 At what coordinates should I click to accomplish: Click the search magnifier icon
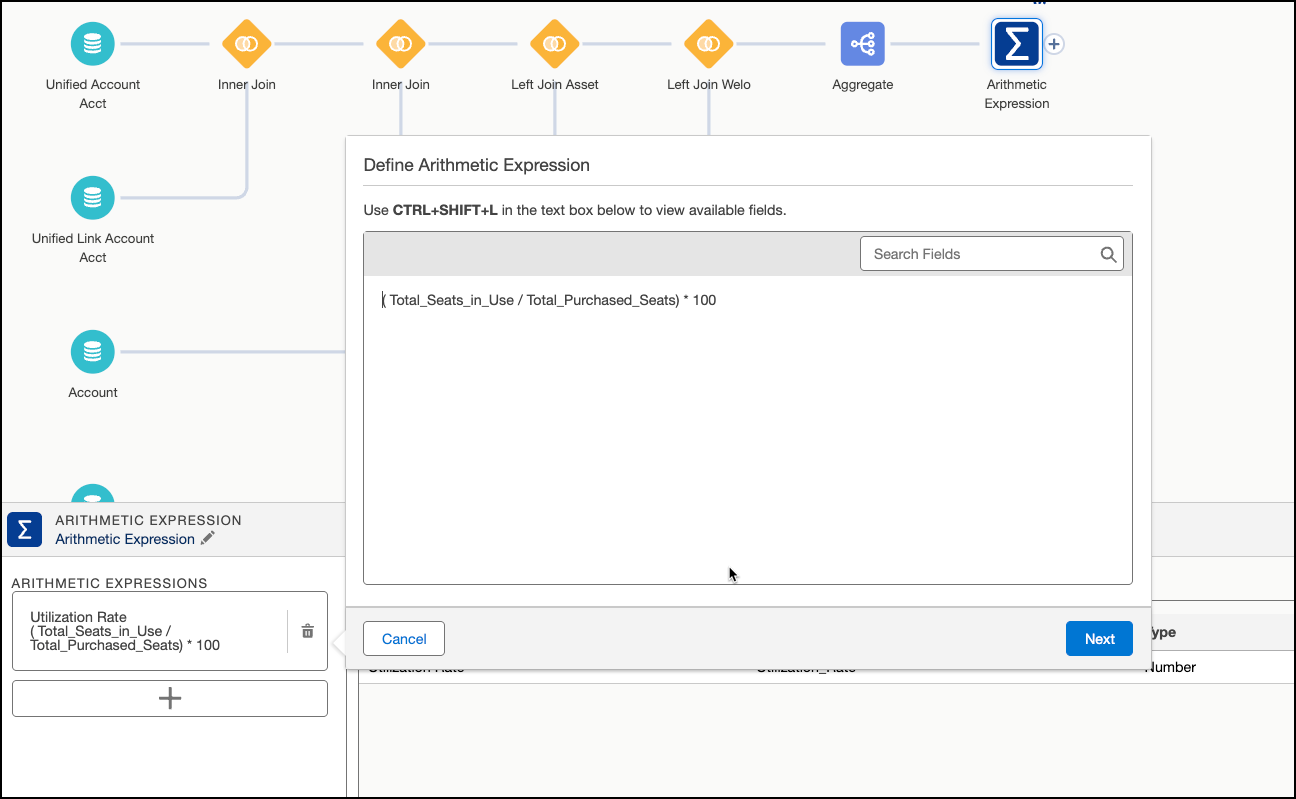point(1108,254)
